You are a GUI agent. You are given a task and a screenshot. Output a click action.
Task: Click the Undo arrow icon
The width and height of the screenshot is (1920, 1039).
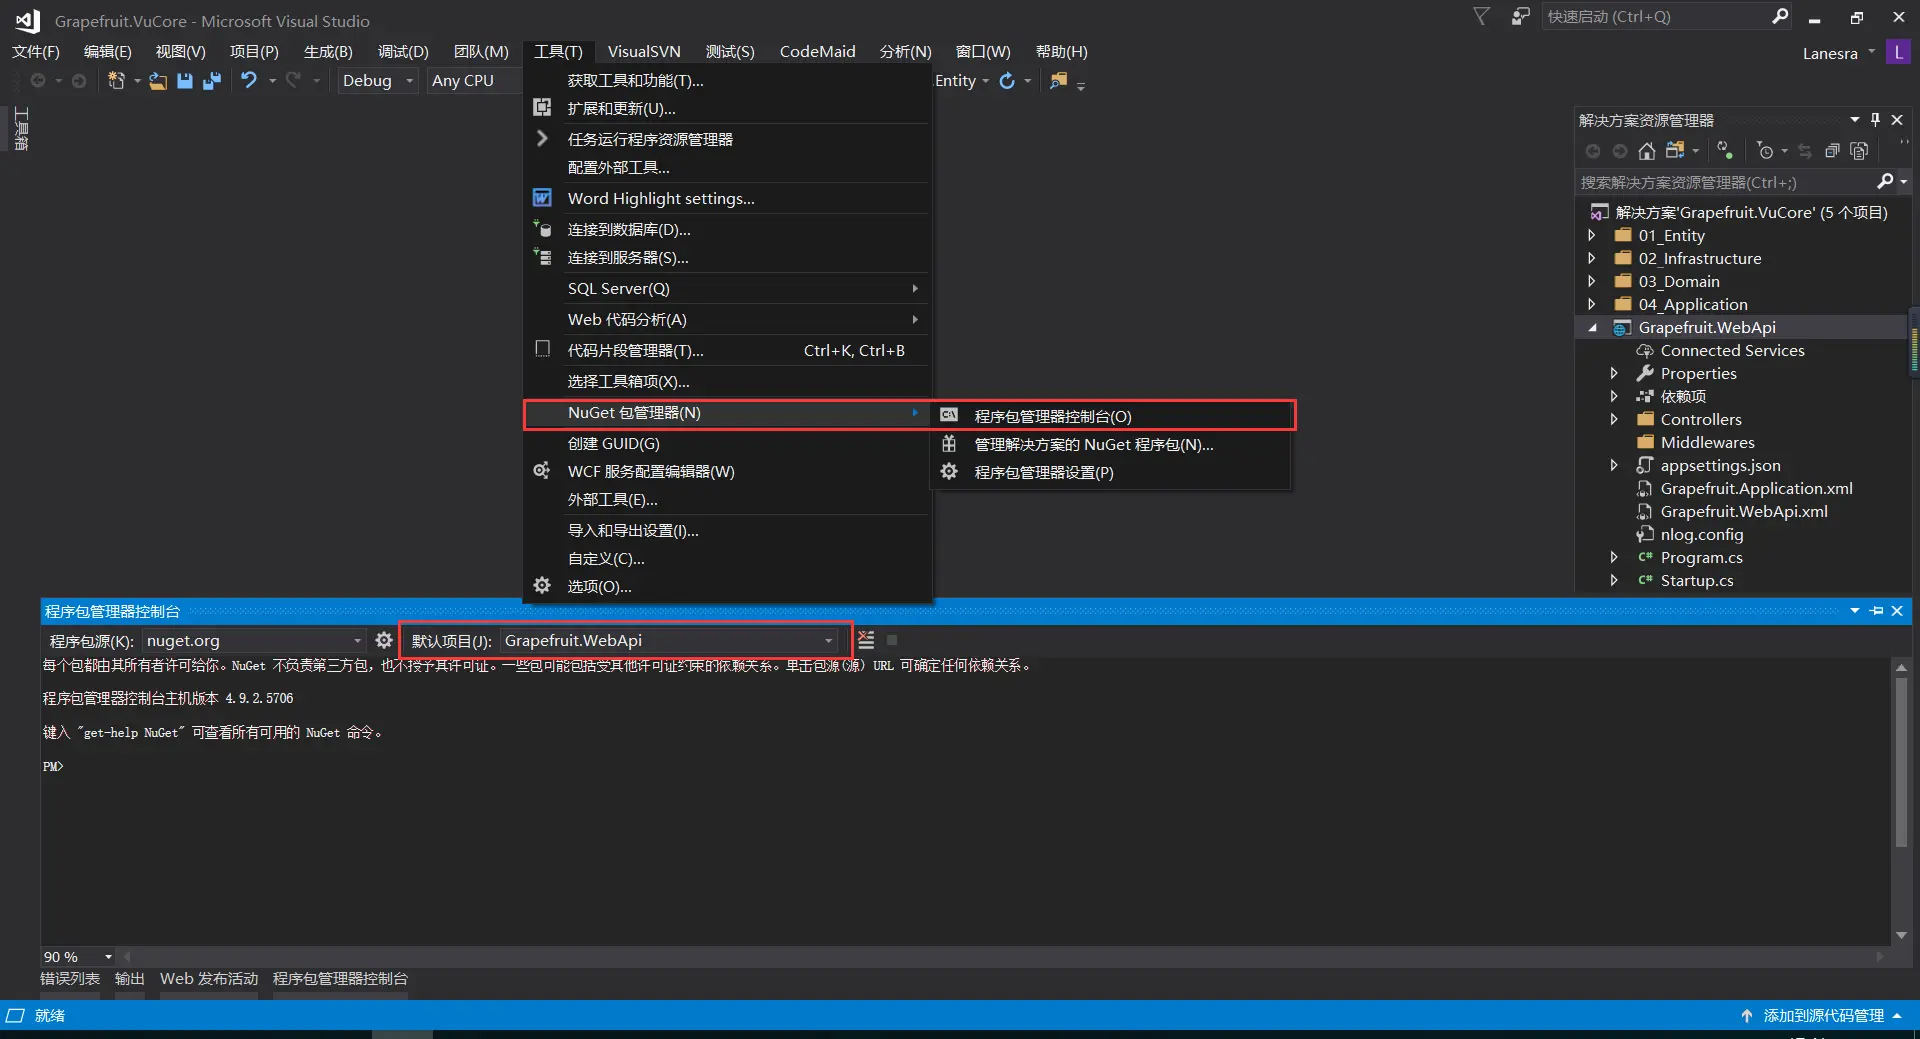pyautogui.click(x=249, y=81)
